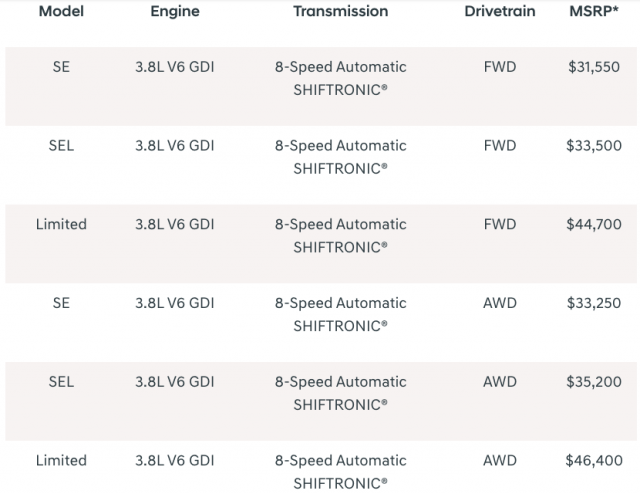Select the $33,500 MSRP value
The height and width of the screenshot is (494, 640).
[x=594, y=146]
